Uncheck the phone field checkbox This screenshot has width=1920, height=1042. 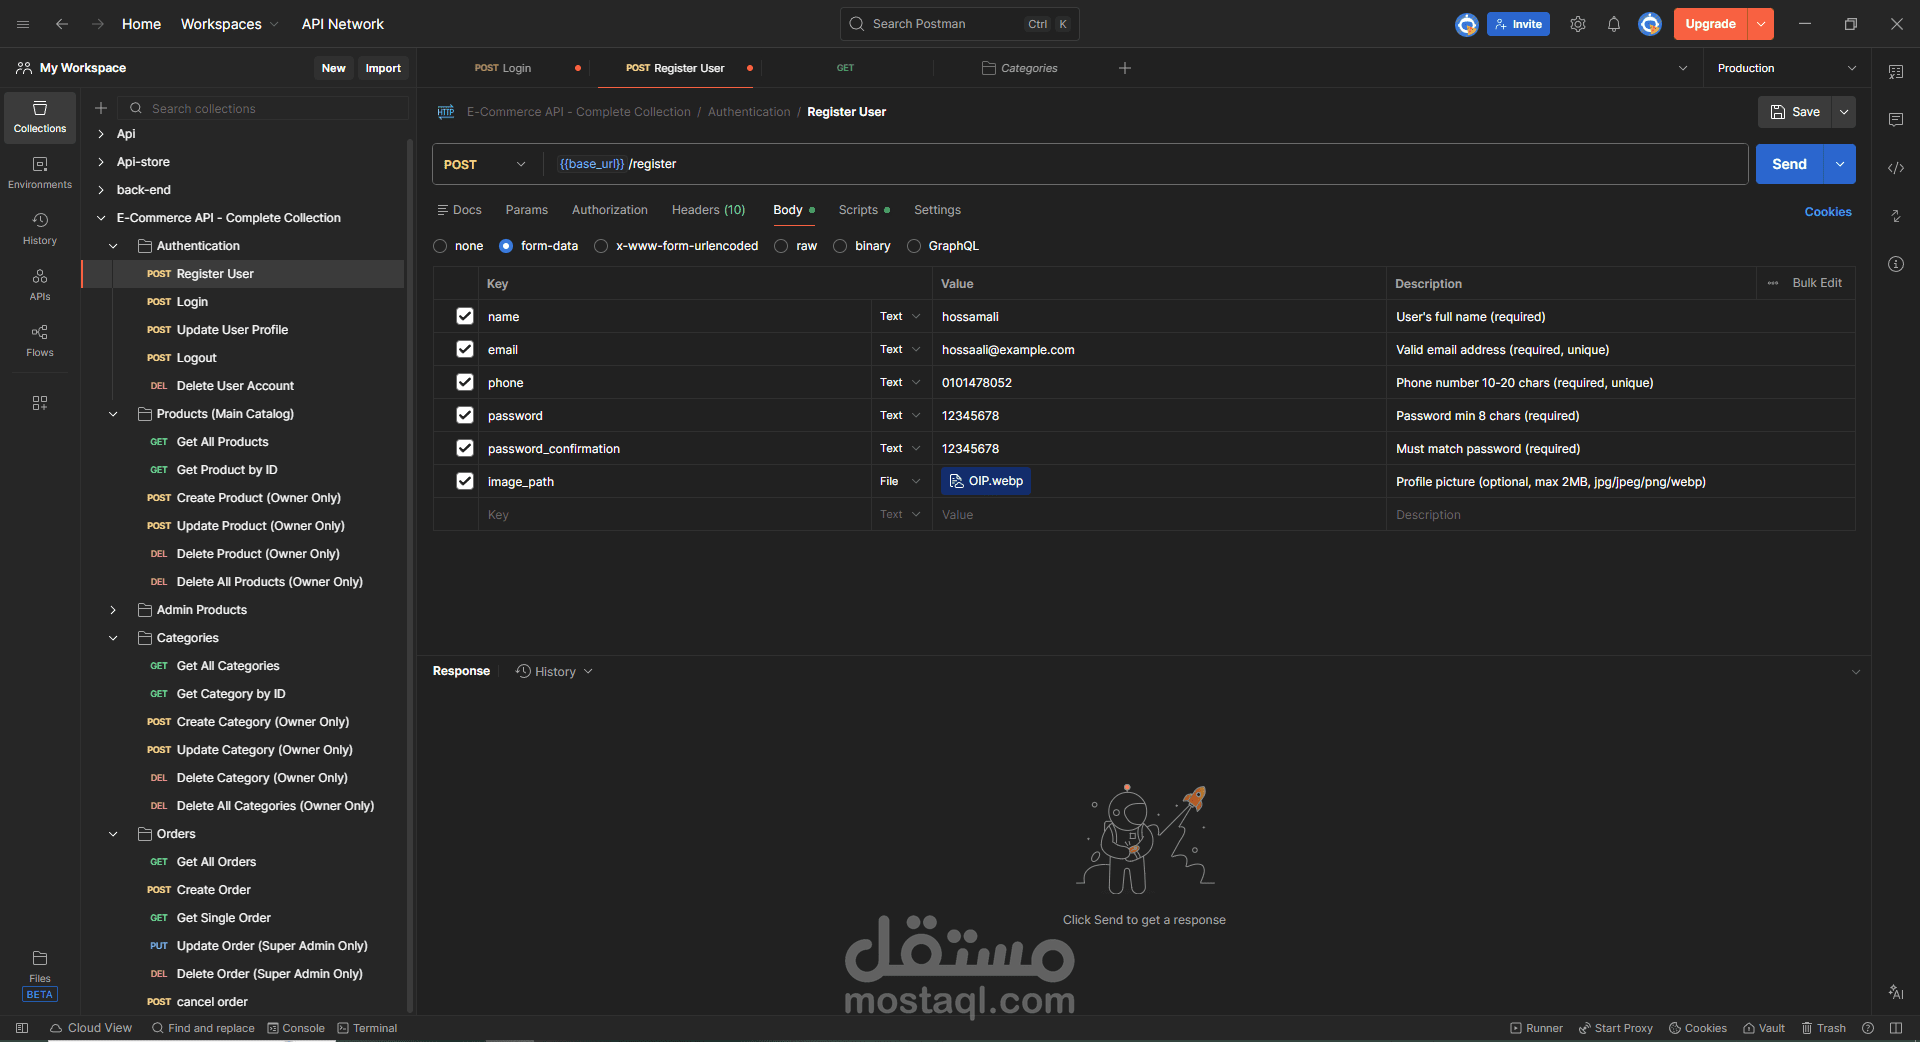coord(465,382)
